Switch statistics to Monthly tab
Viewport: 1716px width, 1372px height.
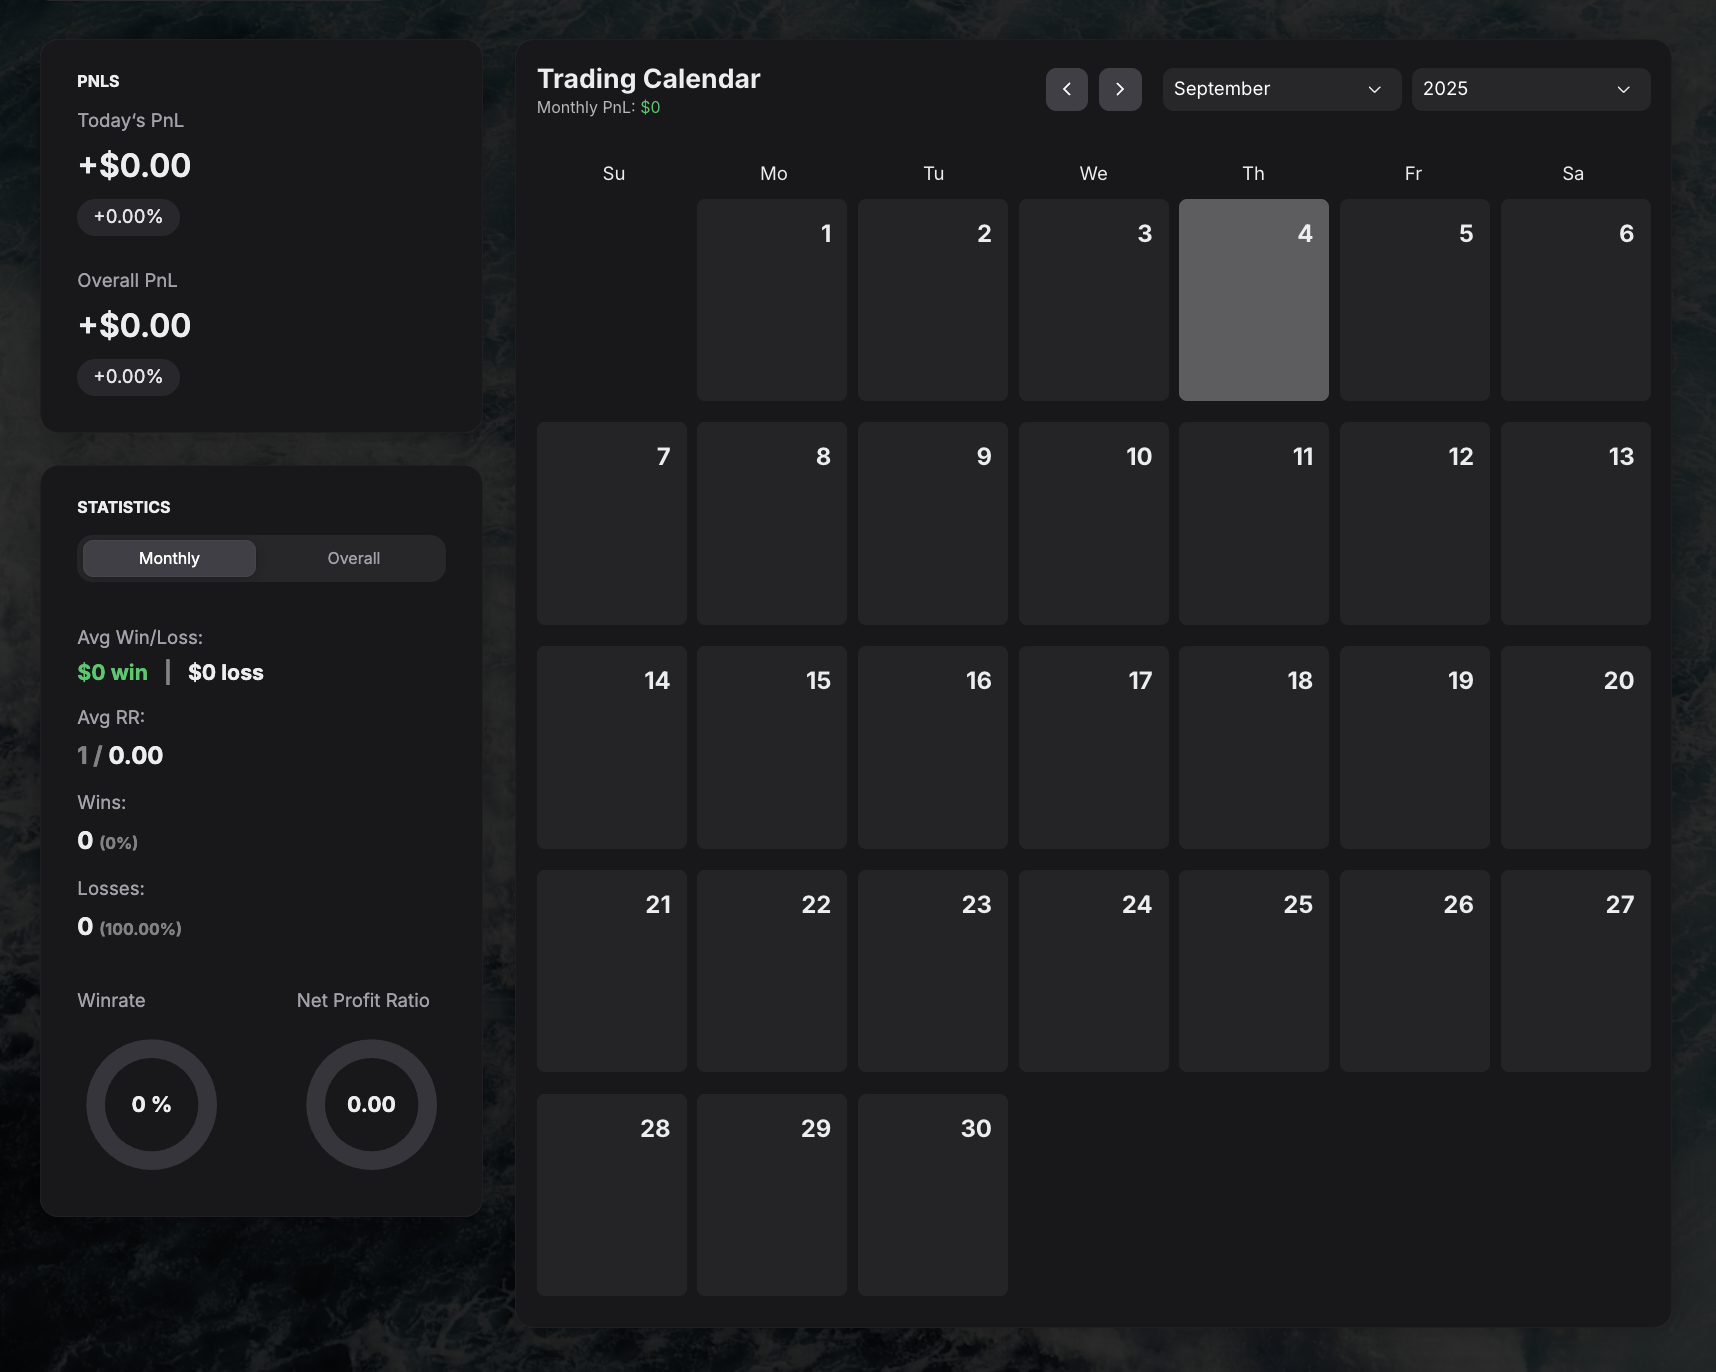[169, 558]
